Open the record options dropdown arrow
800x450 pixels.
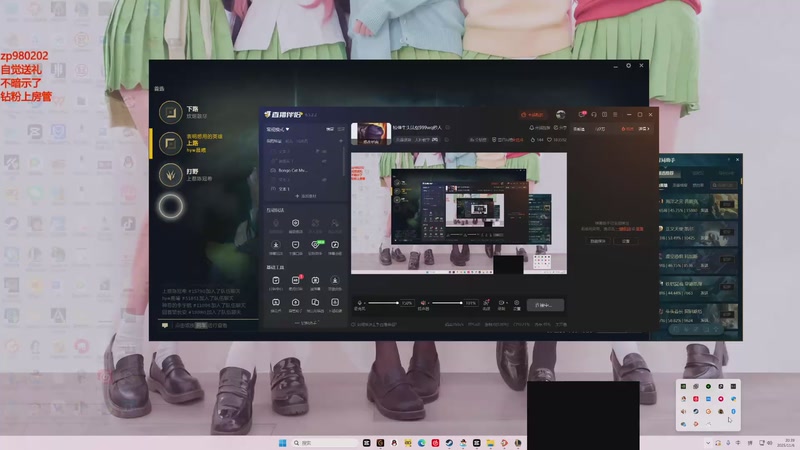tap(507, 304)
